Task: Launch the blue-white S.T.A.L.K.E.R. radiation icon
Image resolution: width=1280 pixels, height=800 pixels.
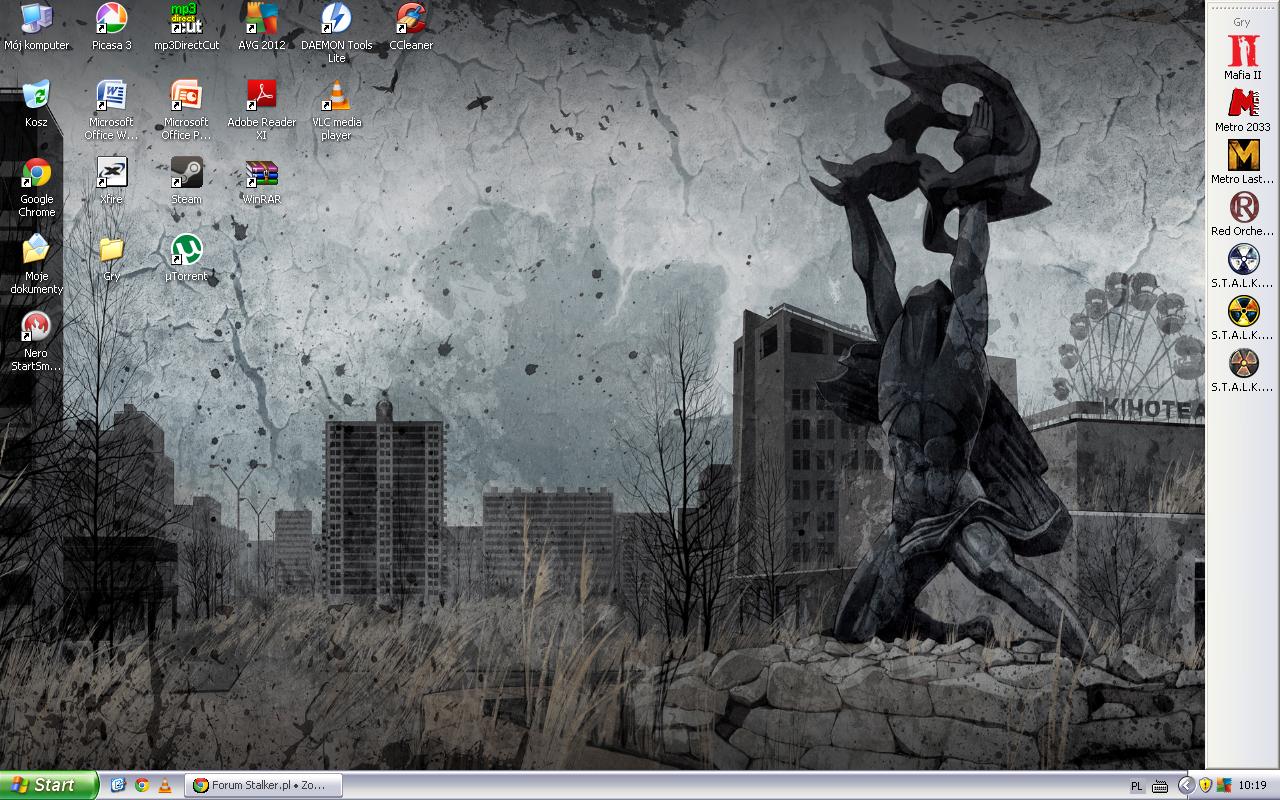Action: [x=1243, y=265]
